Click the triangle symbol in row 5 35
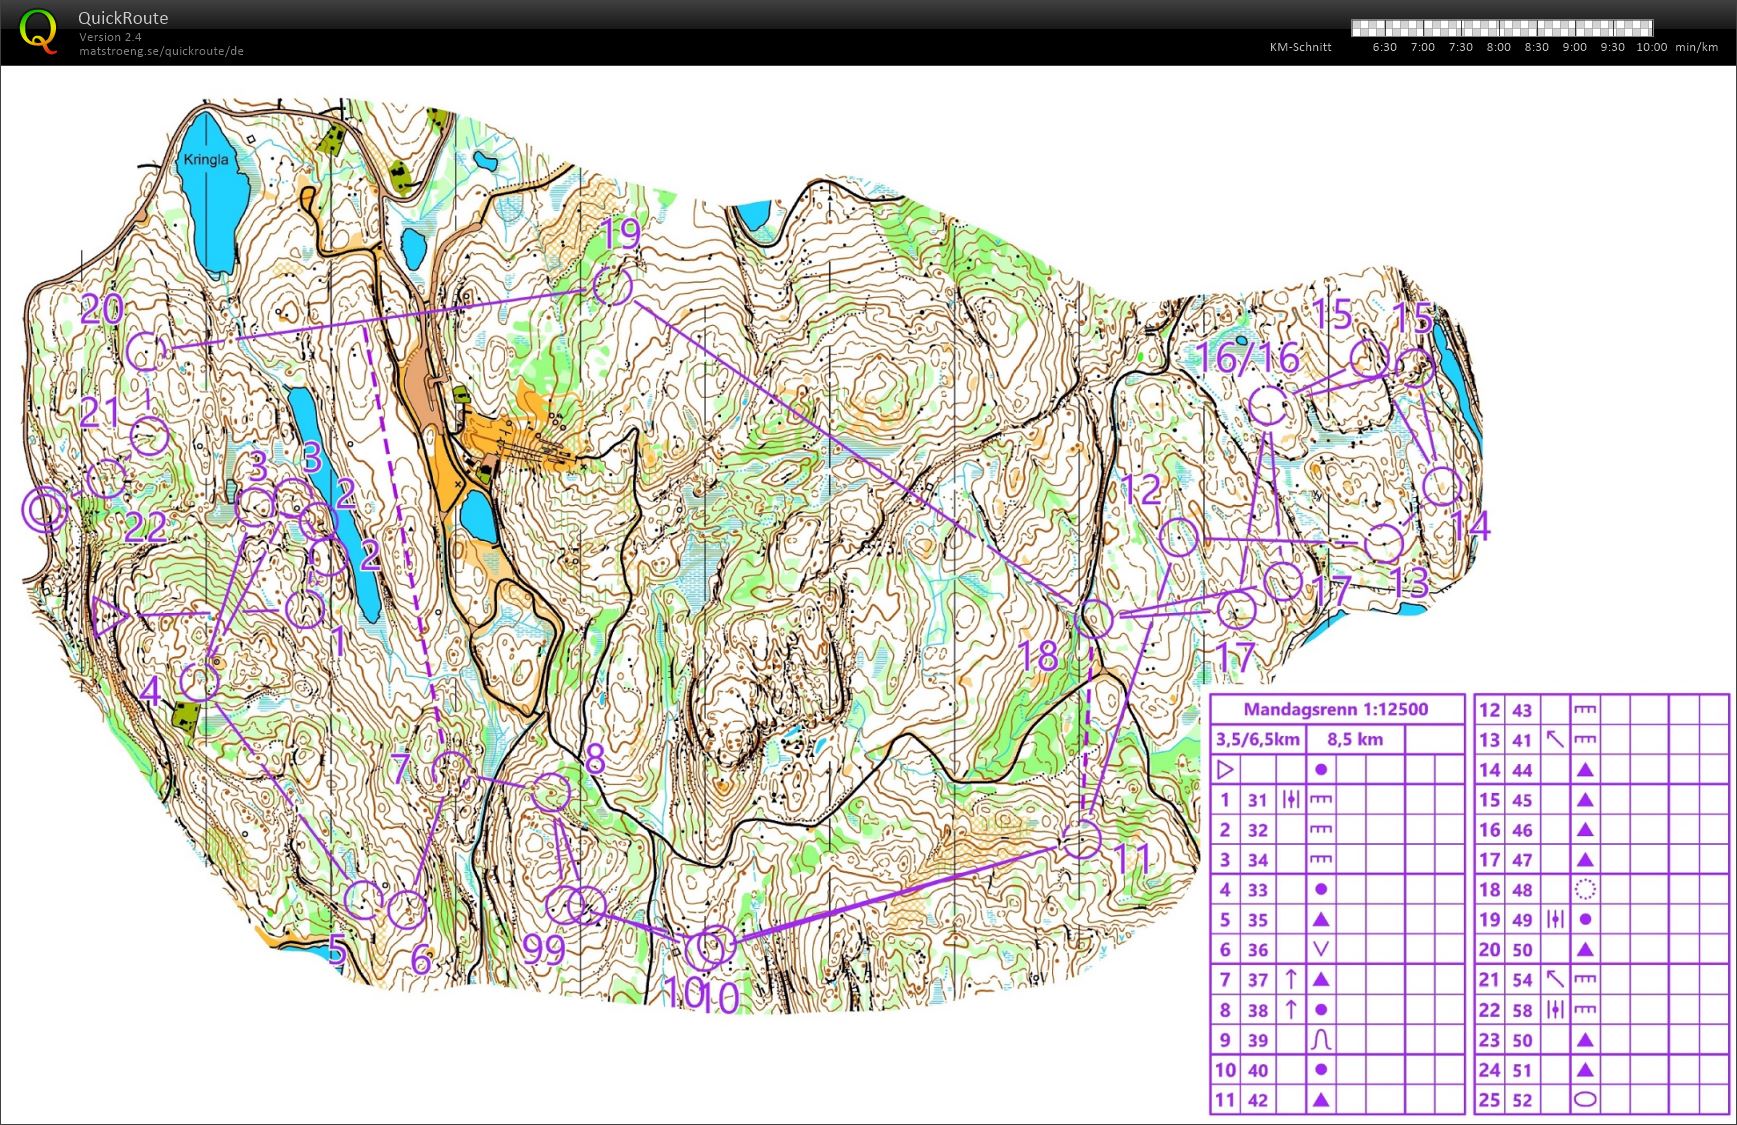 pos(1321,919)
